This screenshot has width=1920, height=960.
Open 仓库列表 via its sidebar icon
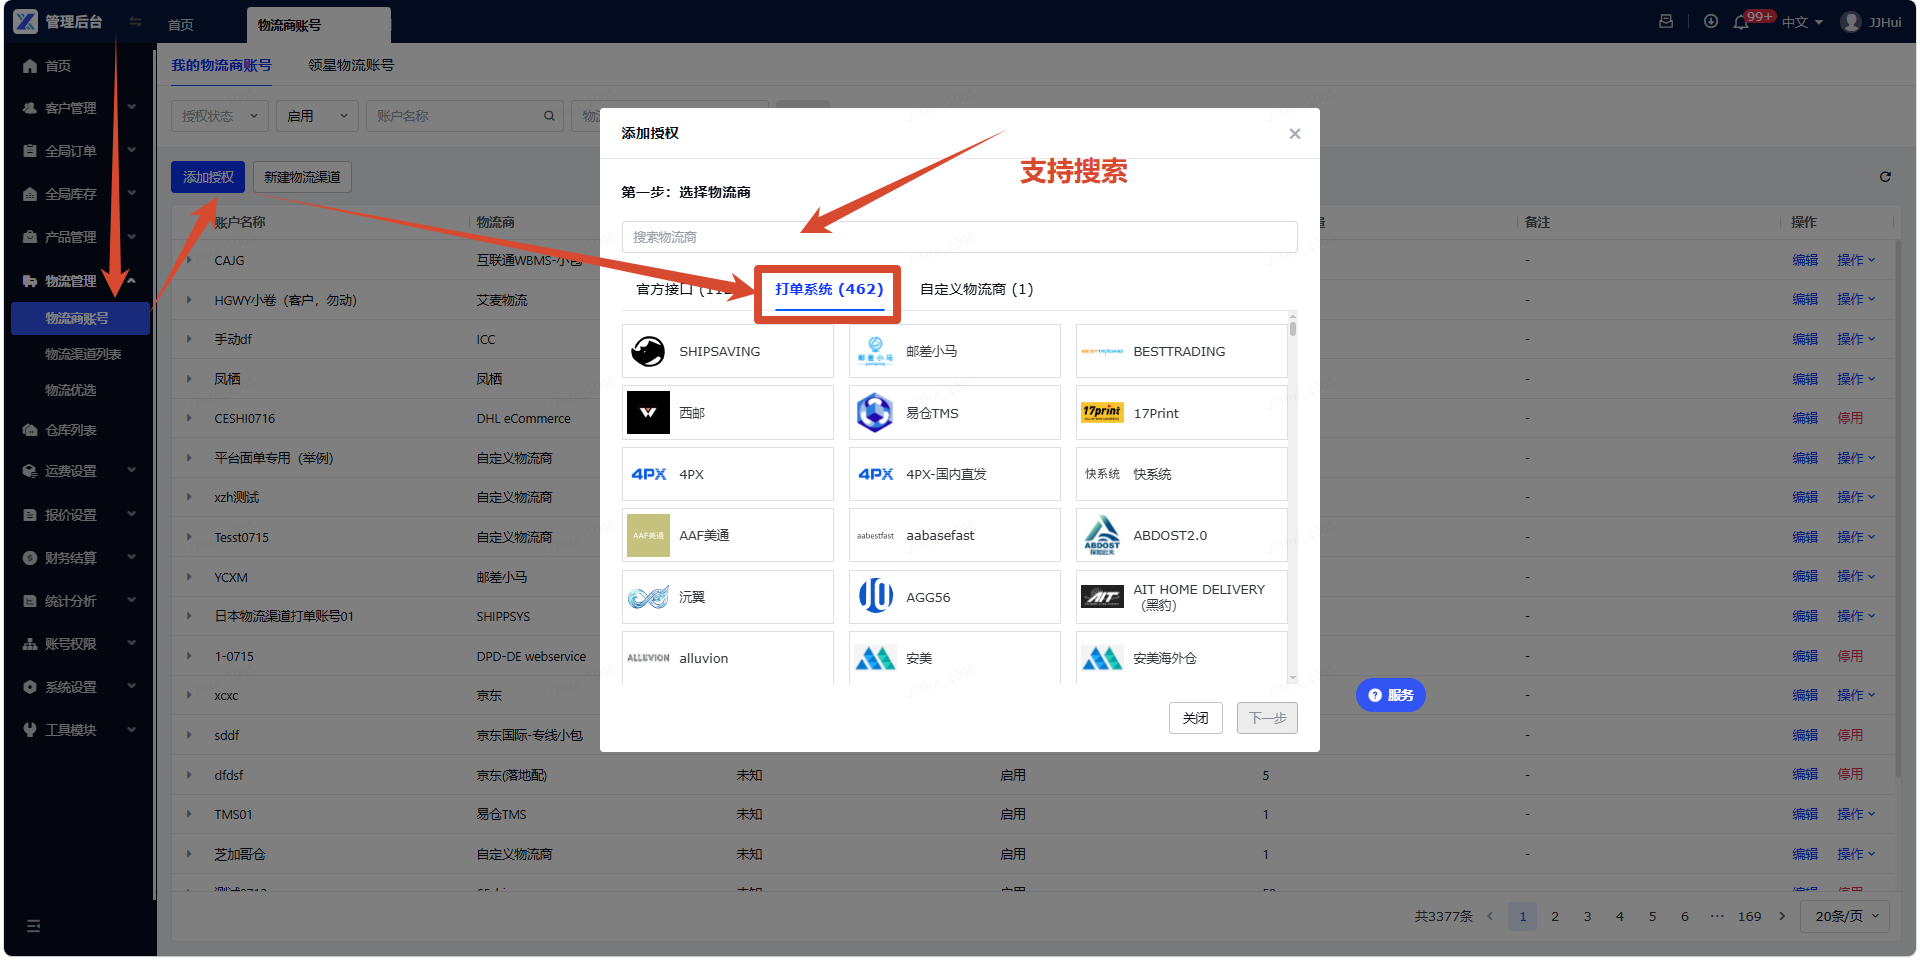point(30,430)
